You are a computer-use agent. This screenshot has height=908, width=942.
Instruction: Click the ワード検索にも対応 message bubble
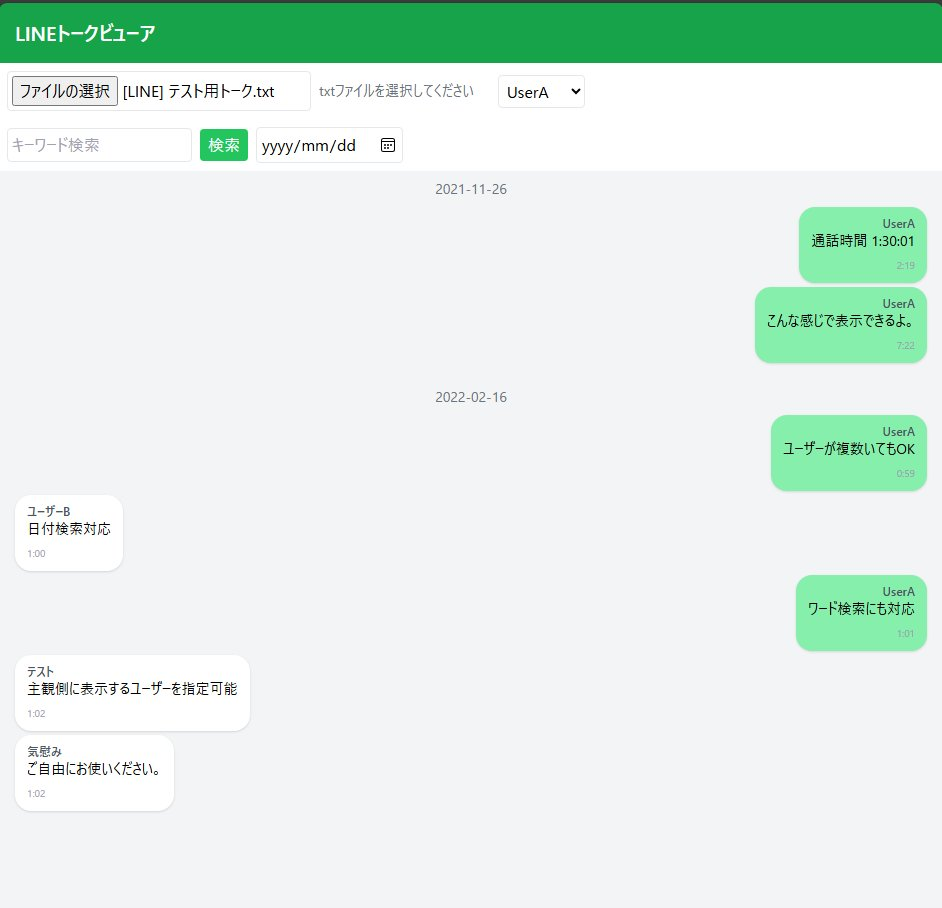[x=860, y=612]
